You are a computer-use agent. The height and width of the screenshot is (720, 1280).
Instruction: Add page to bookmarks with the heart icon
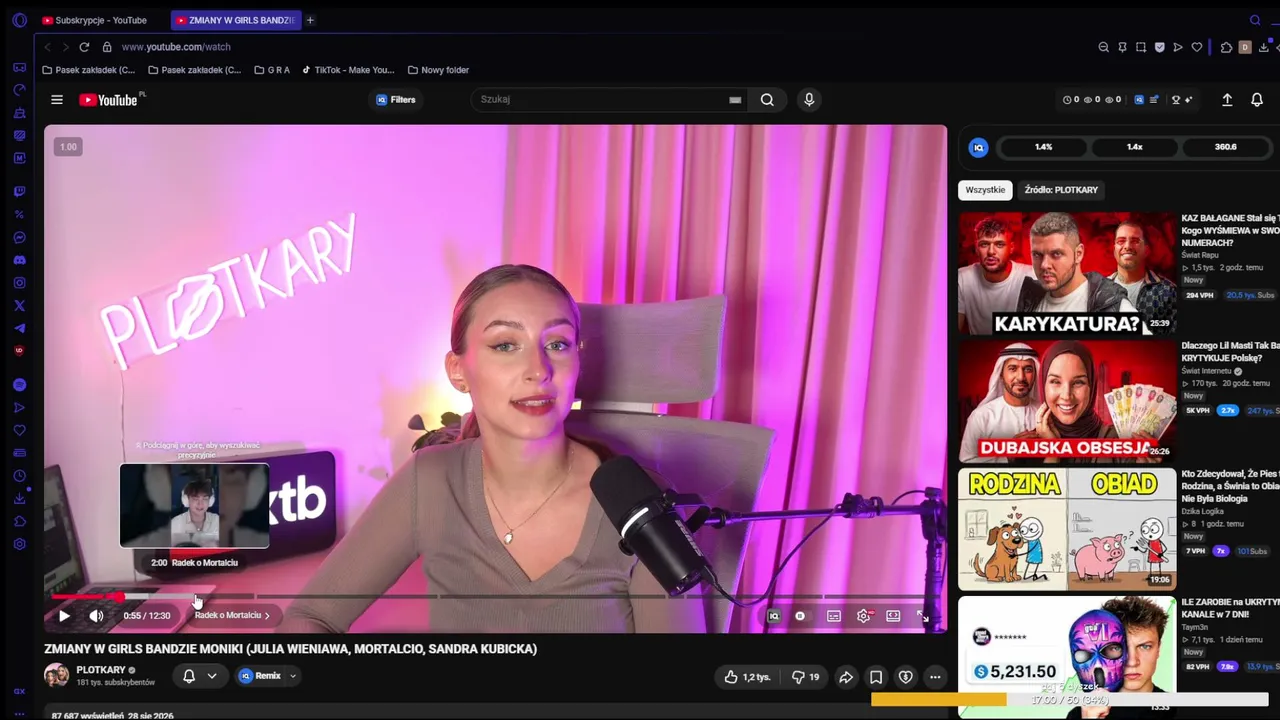pyautogui.click(x=1197, y=47)
